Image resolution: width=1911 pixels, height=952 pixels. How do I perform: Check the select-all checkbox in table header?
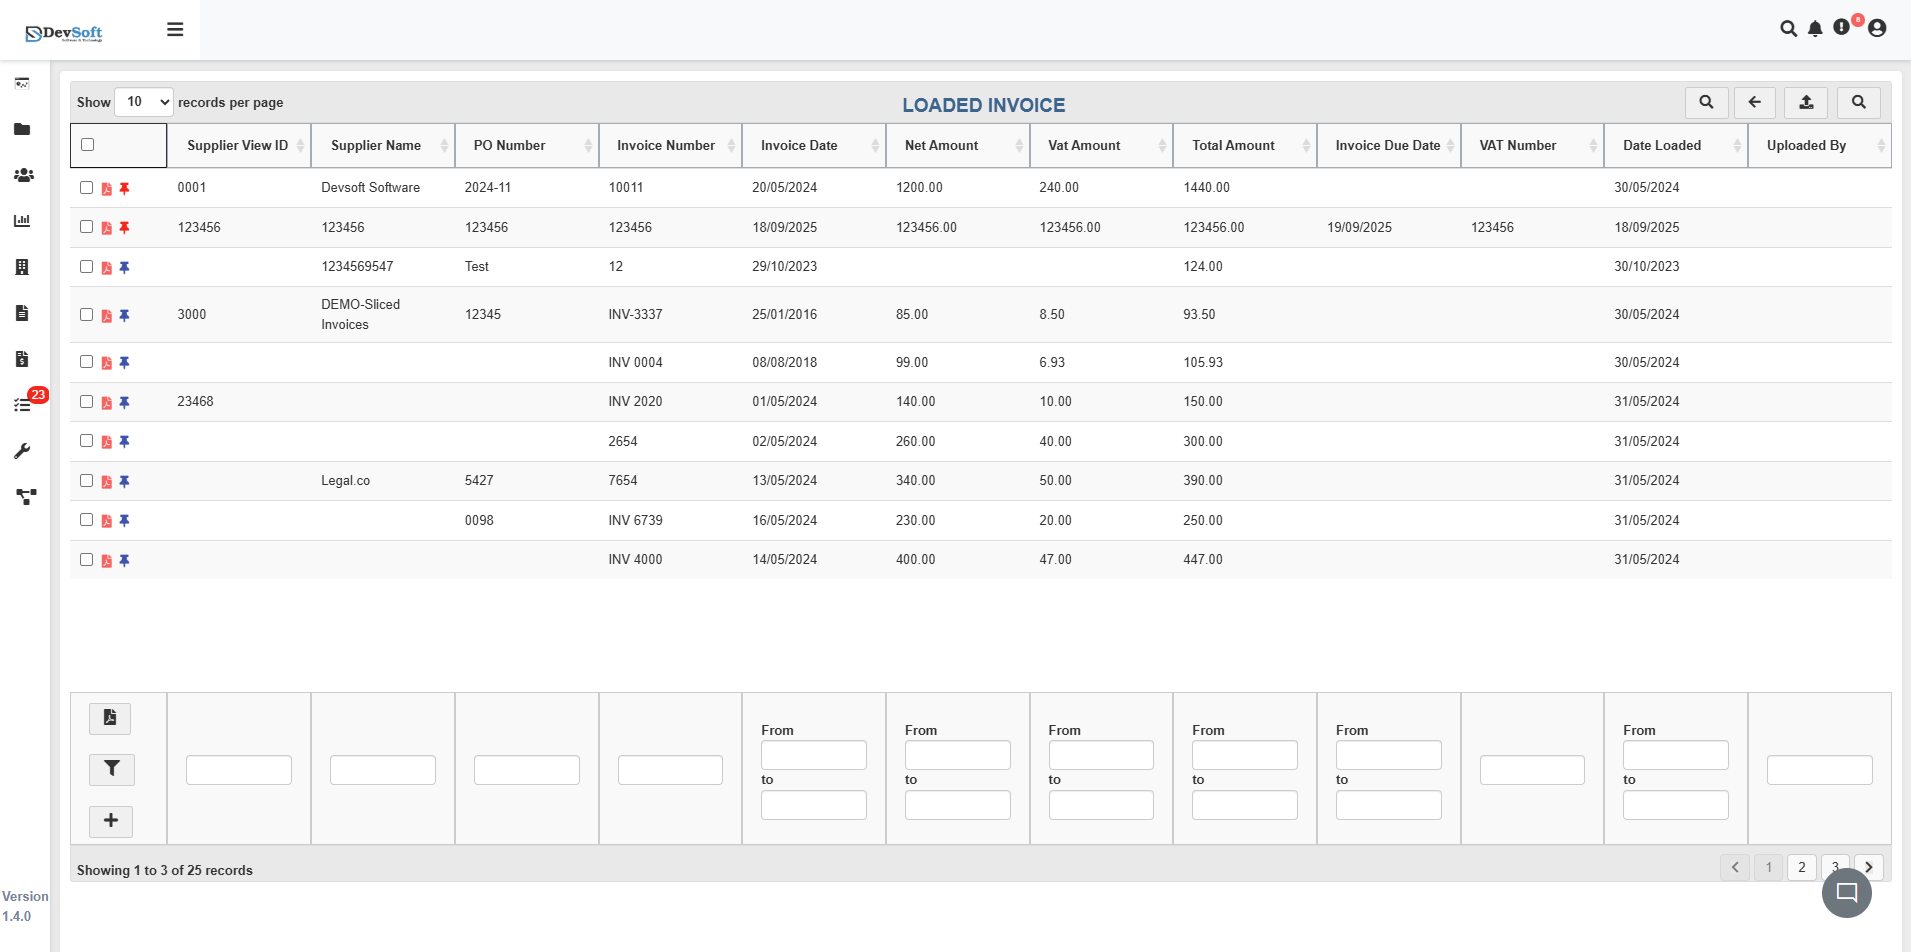pyautogui.click(x=87, y=145)
